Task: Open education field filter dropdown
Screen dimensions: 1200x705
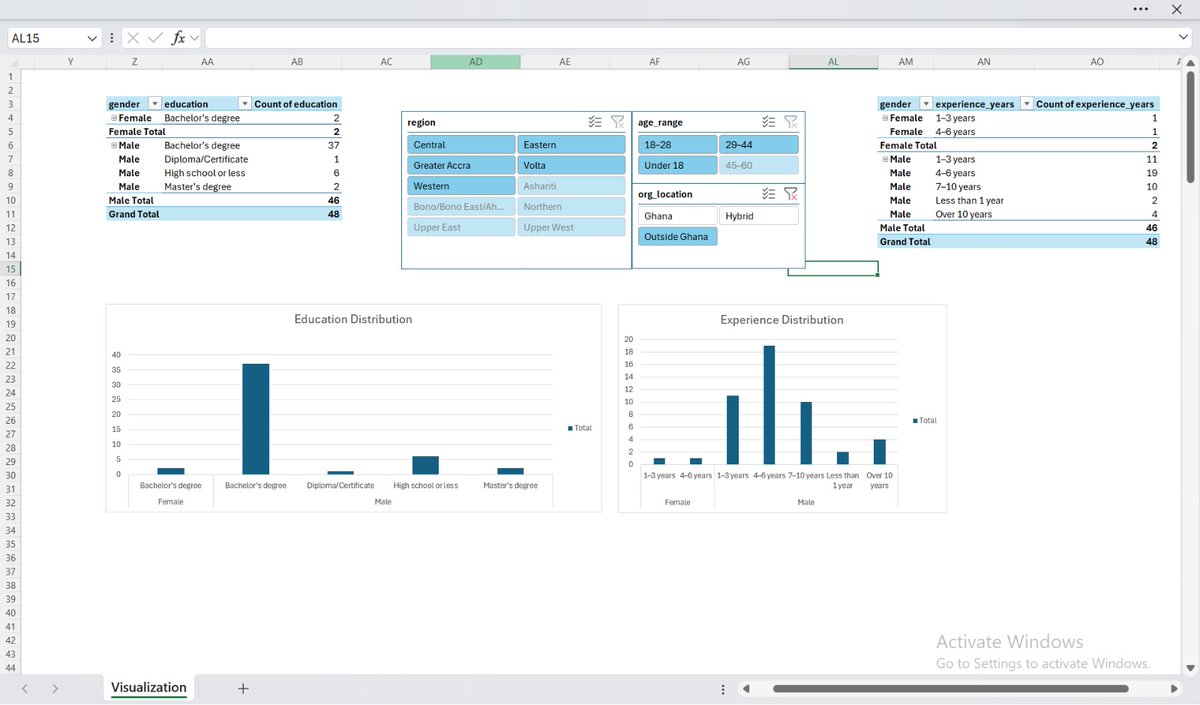Action: [x=245, y=104]
